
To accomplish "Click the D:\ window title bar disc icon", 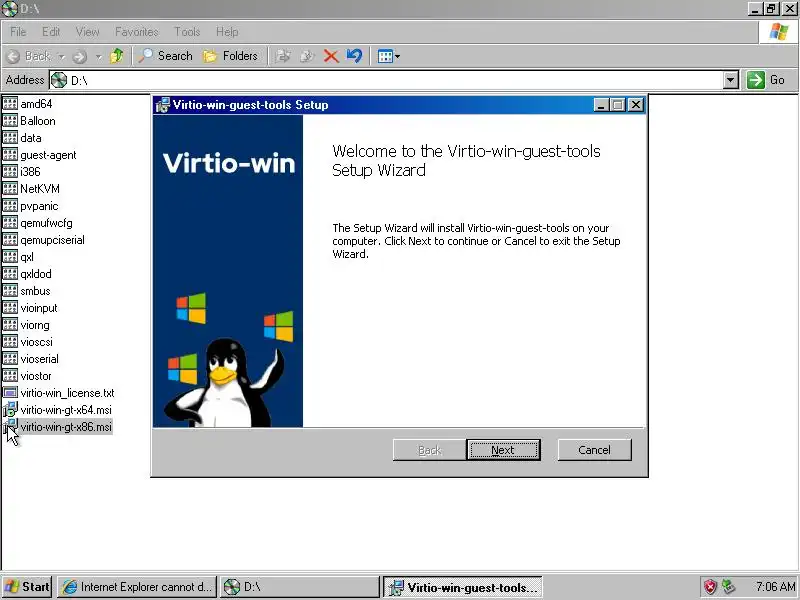I will [x=9, y=9].
